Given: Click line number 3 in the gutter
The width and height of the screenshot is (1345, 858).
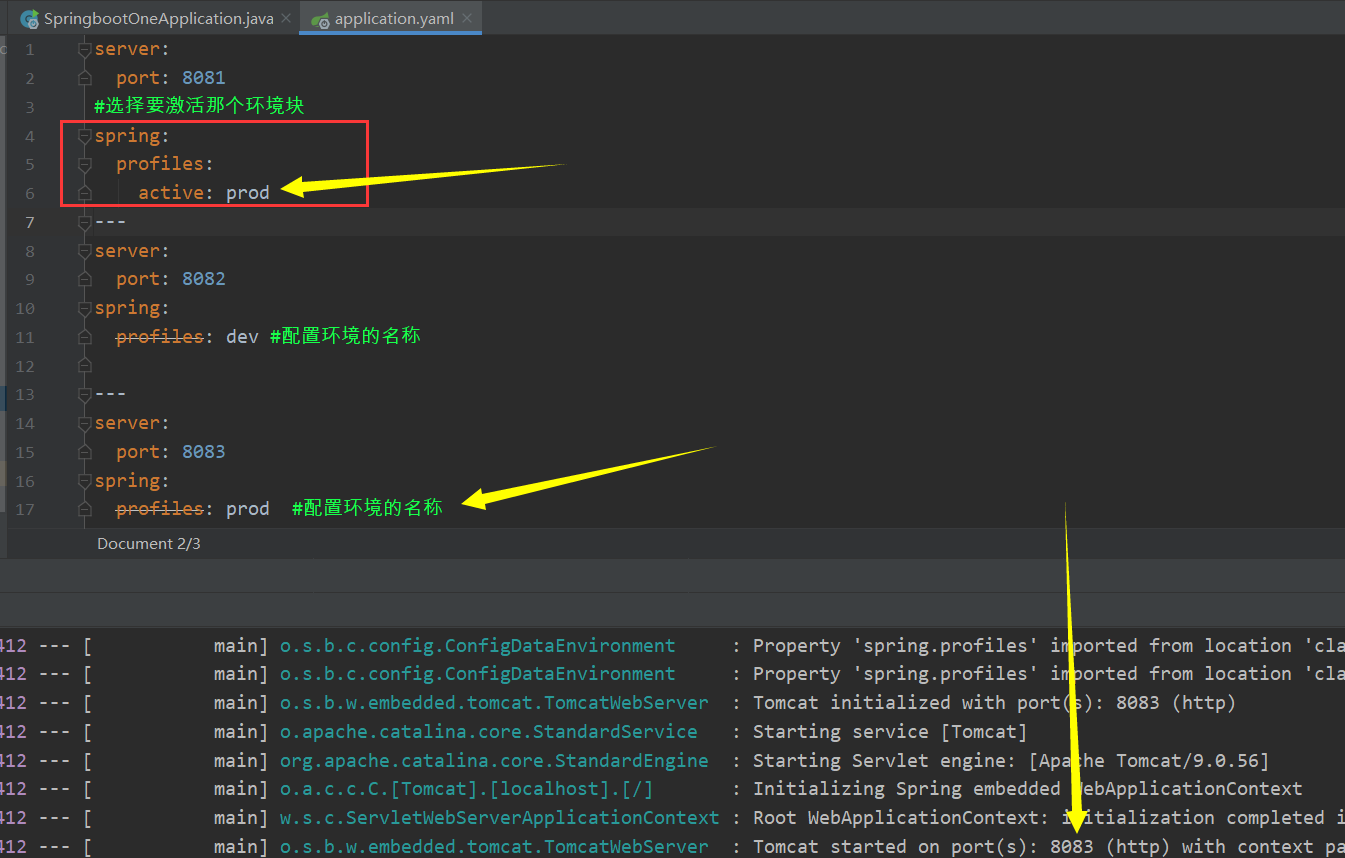Looking at the screenshot, I should pyautogui.click(x=30, y=107).
